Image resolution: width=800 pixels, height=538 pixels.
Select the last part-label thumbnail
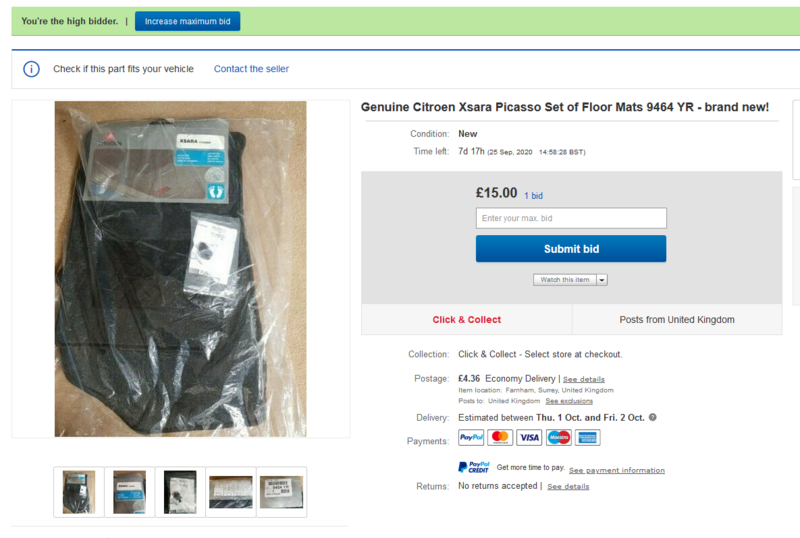(281, 492)
